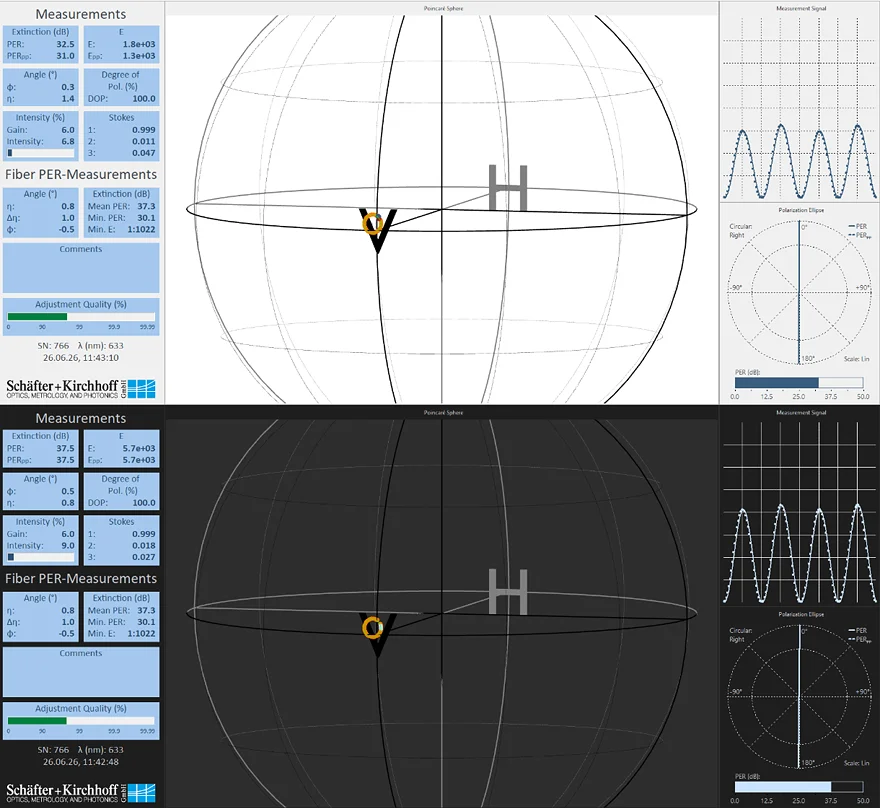Open the Degree of Pol. tile in the light panel
The image size is (880, 808).
(x=121, y=86)
